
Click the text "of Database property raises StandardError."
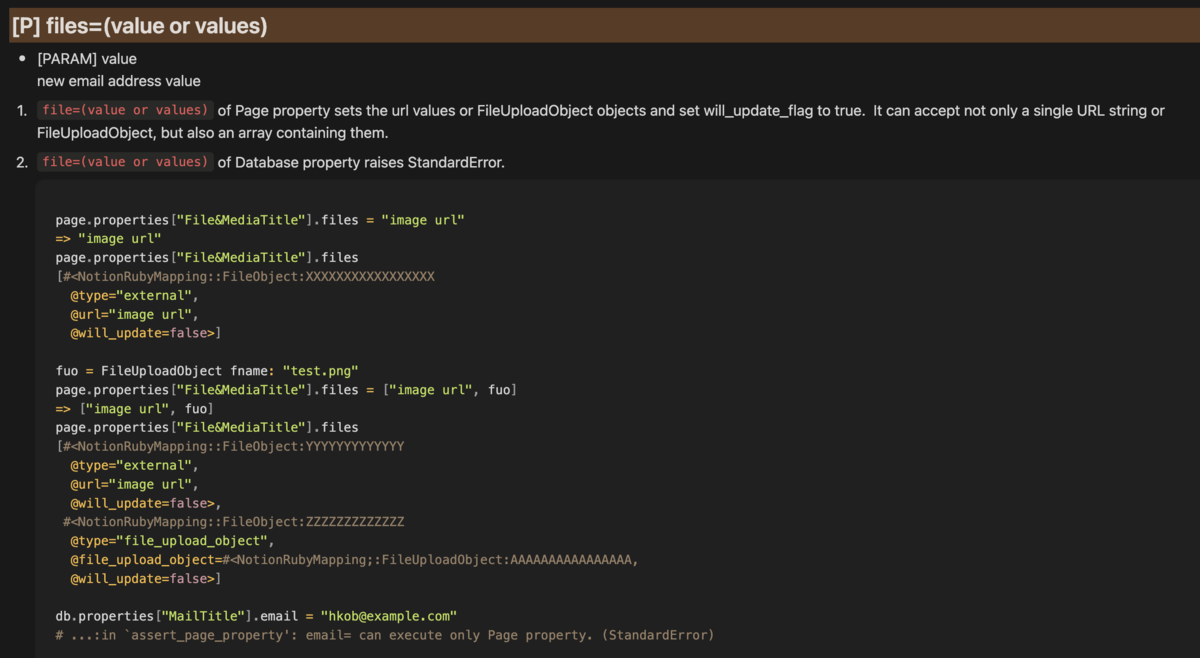pos(361,162)
